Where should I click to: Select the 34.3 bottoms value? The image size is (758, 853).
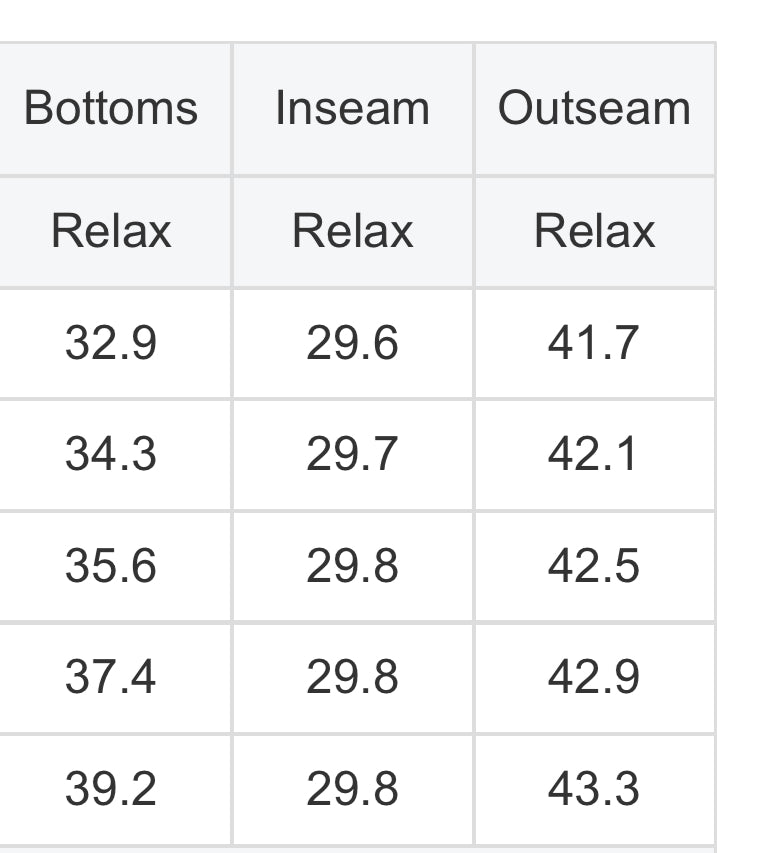tap(111, 455)
